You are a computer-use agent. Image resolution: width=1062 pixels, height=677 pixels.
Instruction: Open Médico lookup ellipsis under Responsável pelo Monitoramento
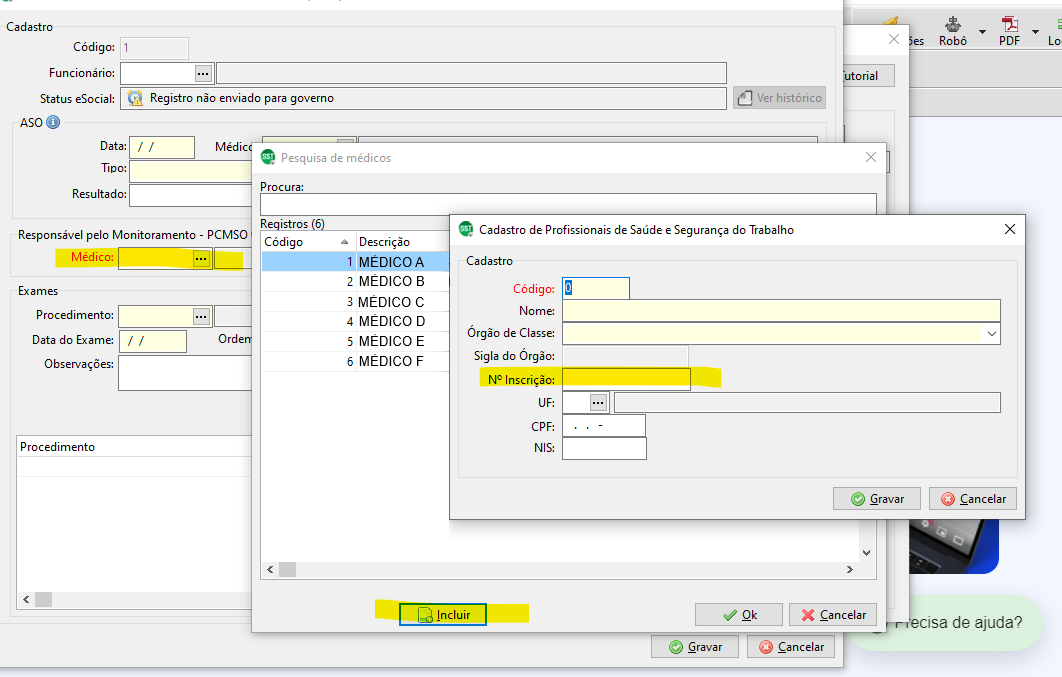(x=201, y=259)
